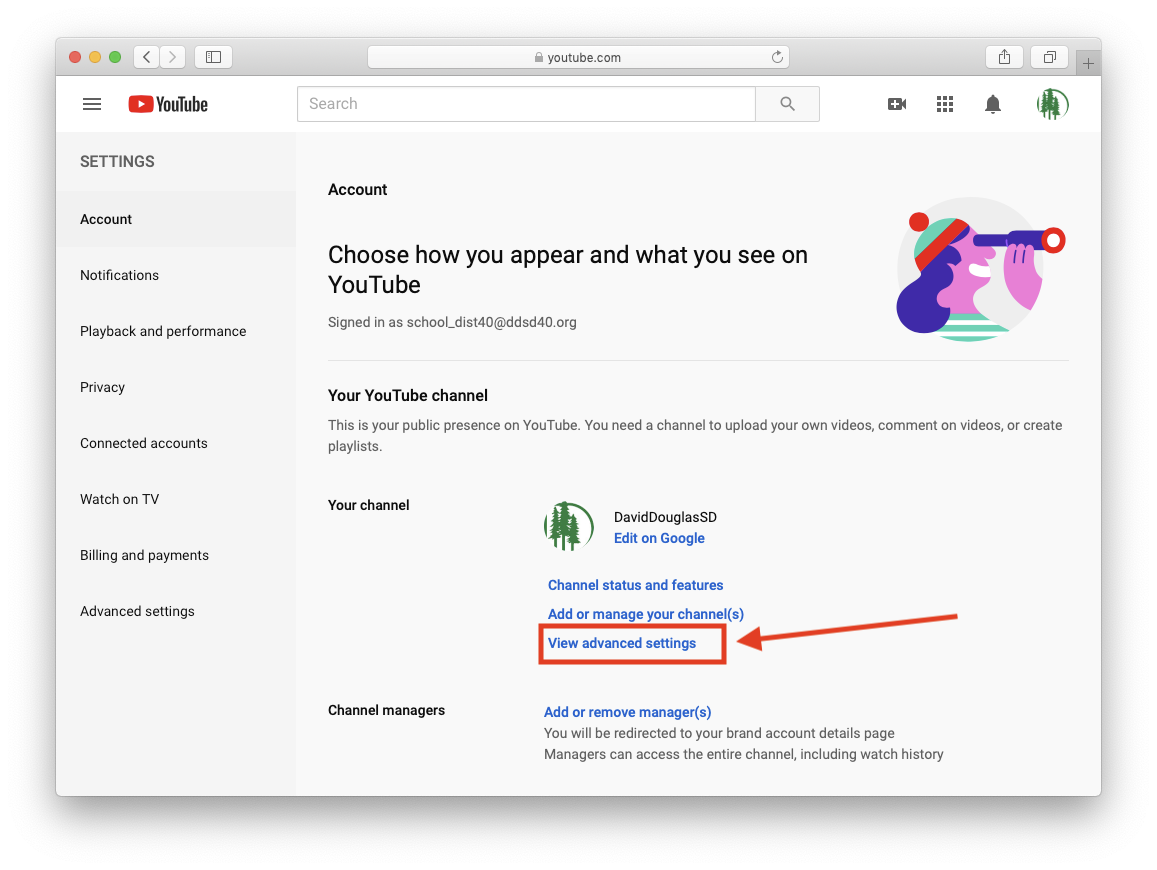
Task: Open the notifications bell
Action: point(993,104)
